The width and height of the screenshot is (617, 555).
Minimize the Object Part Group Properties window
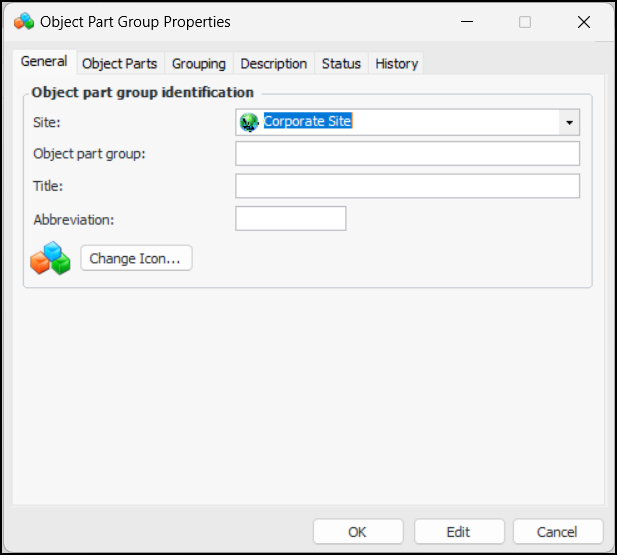click(x=467, y=22)
